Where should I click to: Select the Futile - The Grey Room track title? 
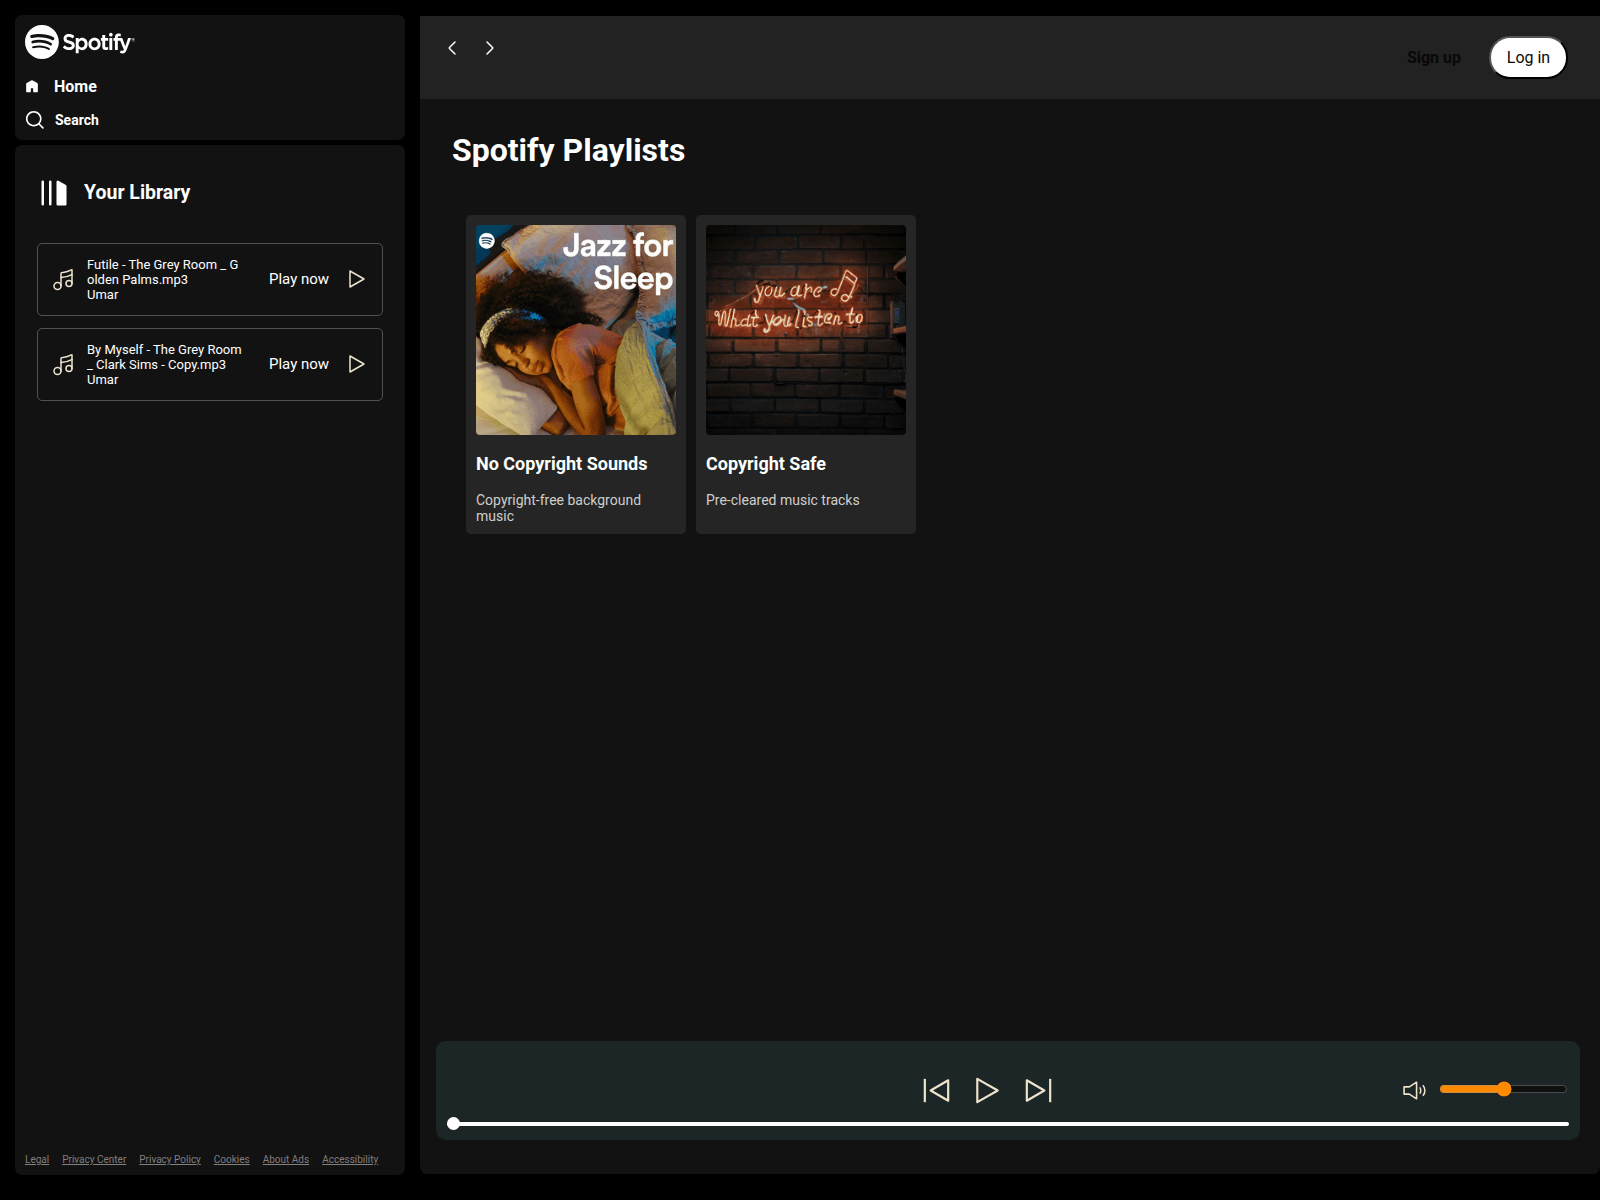(162, 272)
